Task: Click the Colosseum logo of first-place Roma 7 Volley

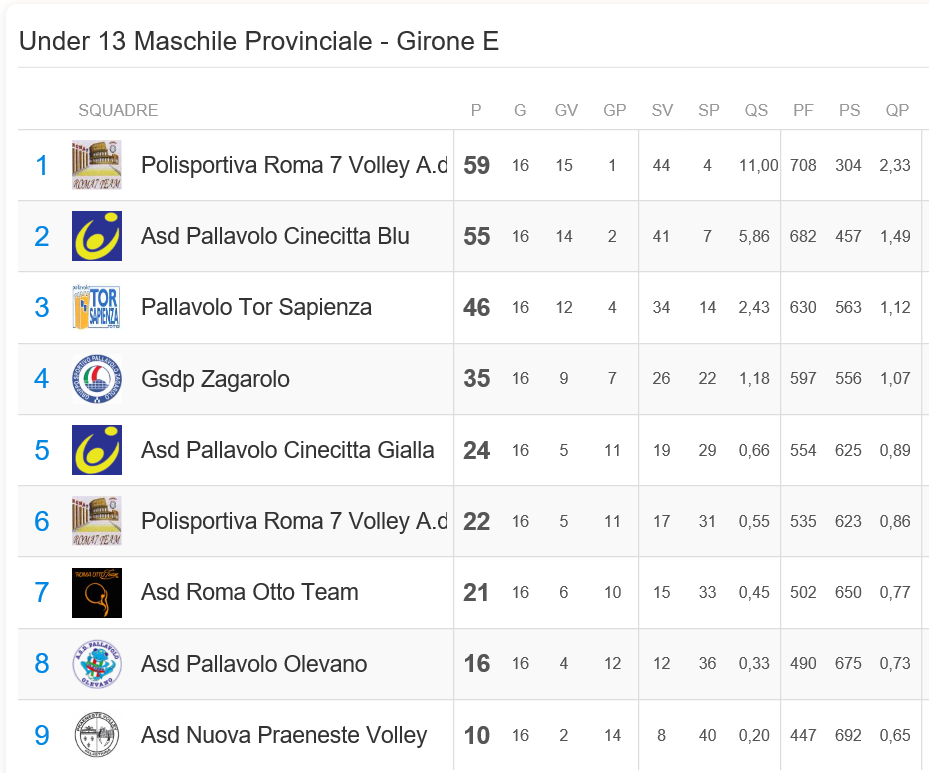Action: point(97,165)
